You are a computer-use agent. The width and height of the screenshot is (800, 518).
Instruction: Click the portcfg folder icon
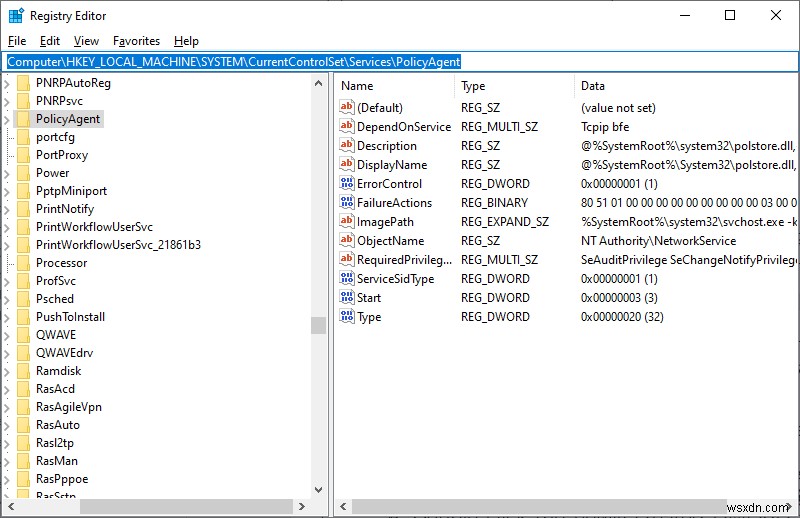point(23,137)
